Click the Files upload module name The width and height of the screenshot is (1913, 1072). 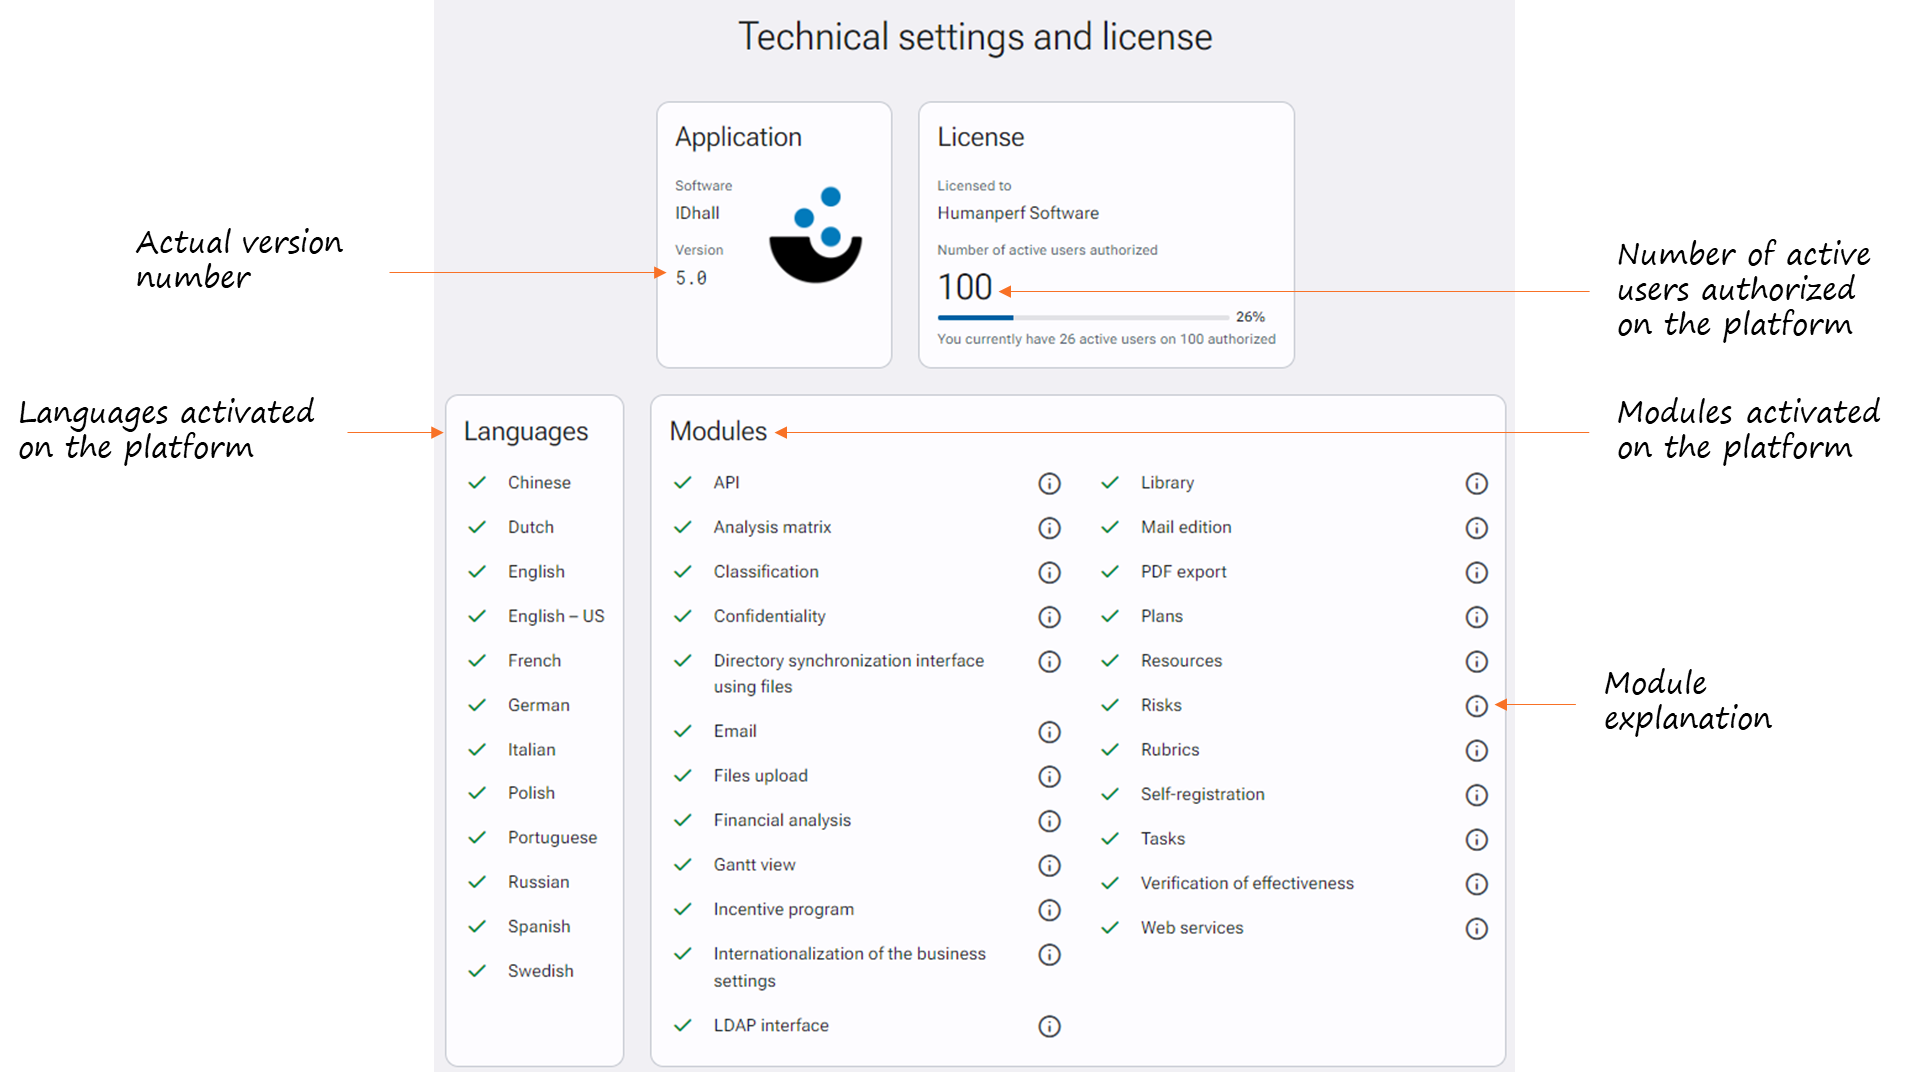(760, 776)
